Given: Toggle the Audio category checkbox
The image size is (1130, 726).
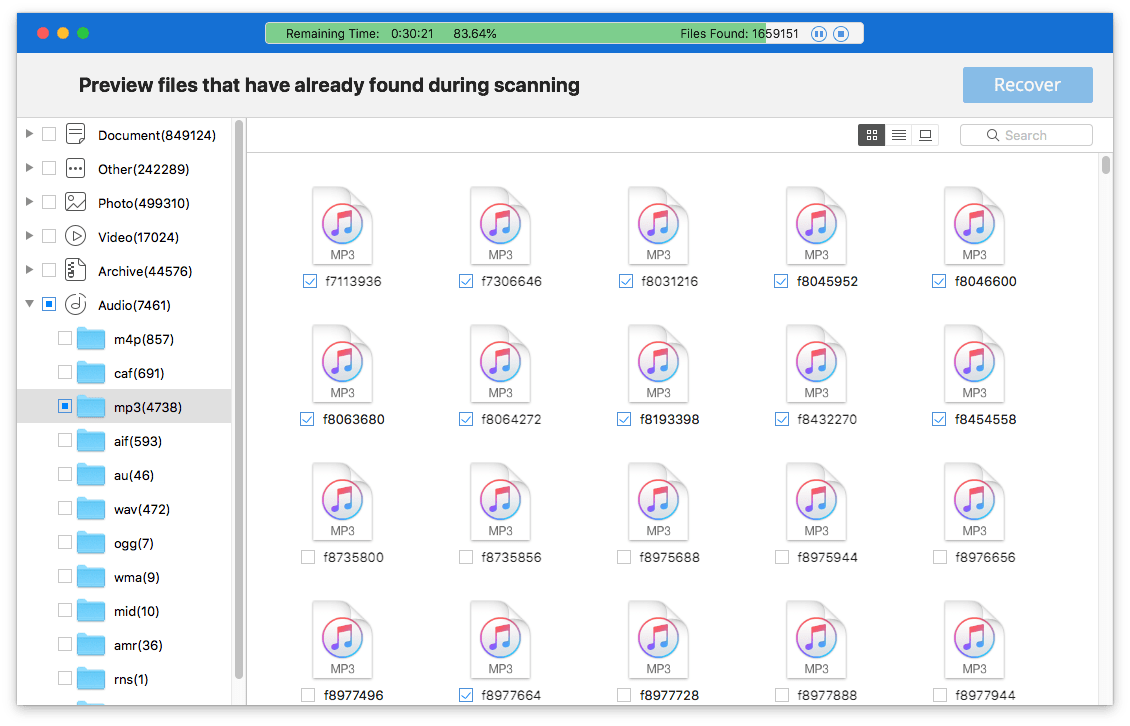Looking at the screenshot, I should (49, 304).
